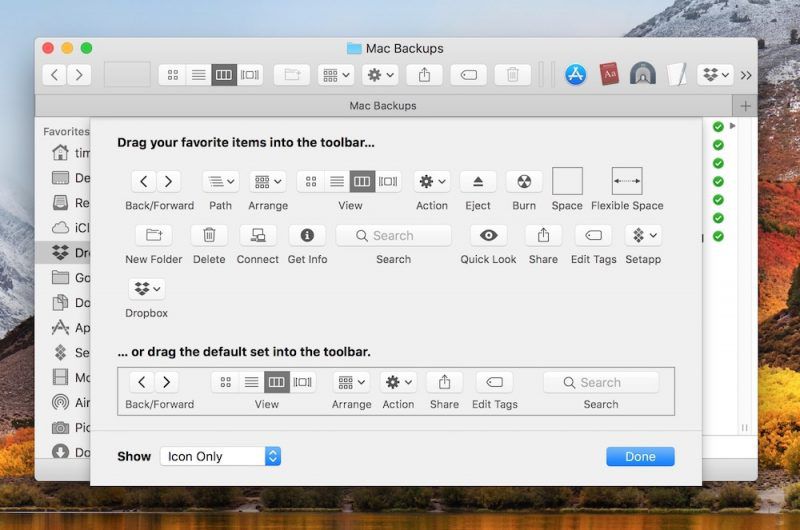The height and width of the screenshot is (530, 800).
Task: Switch to list view in Finder toolbar
Action: click(x=199, y=75)
